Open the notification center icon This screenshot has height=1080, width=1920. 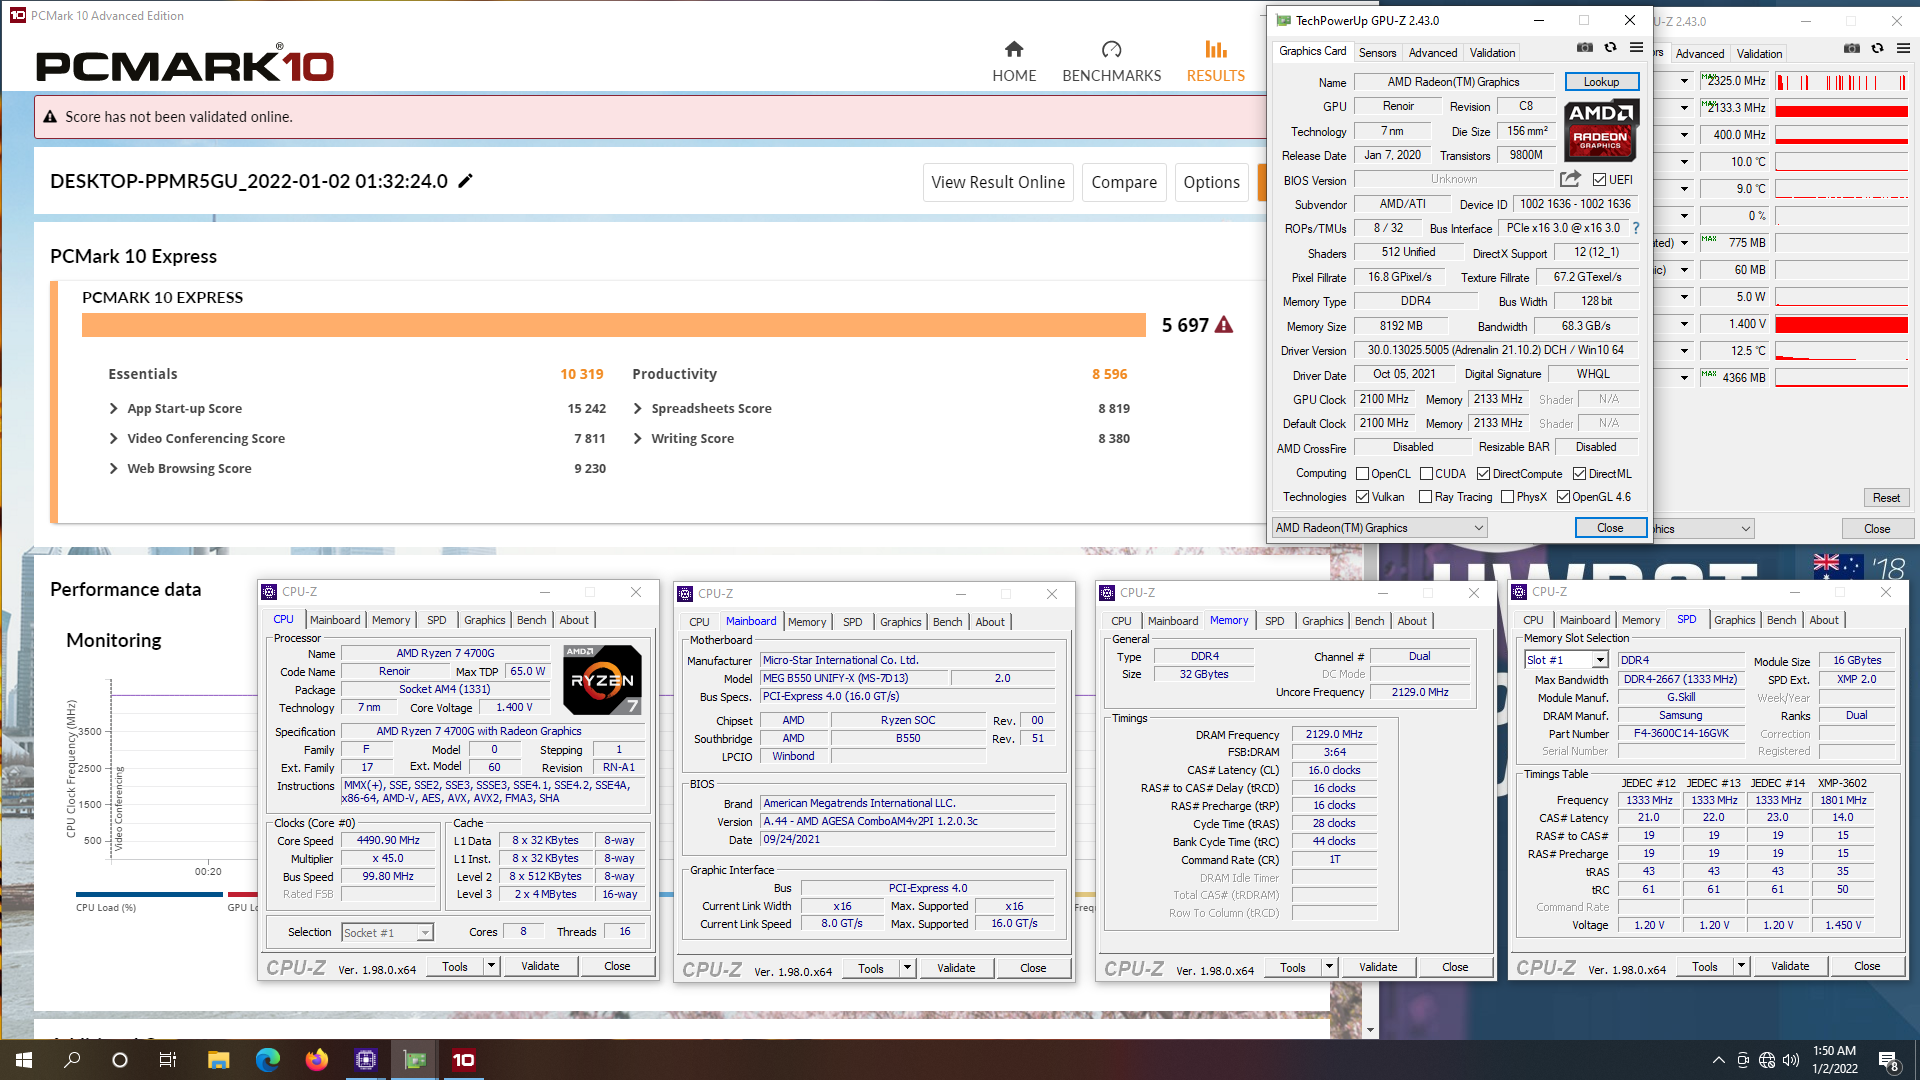click(1888, 1060)
